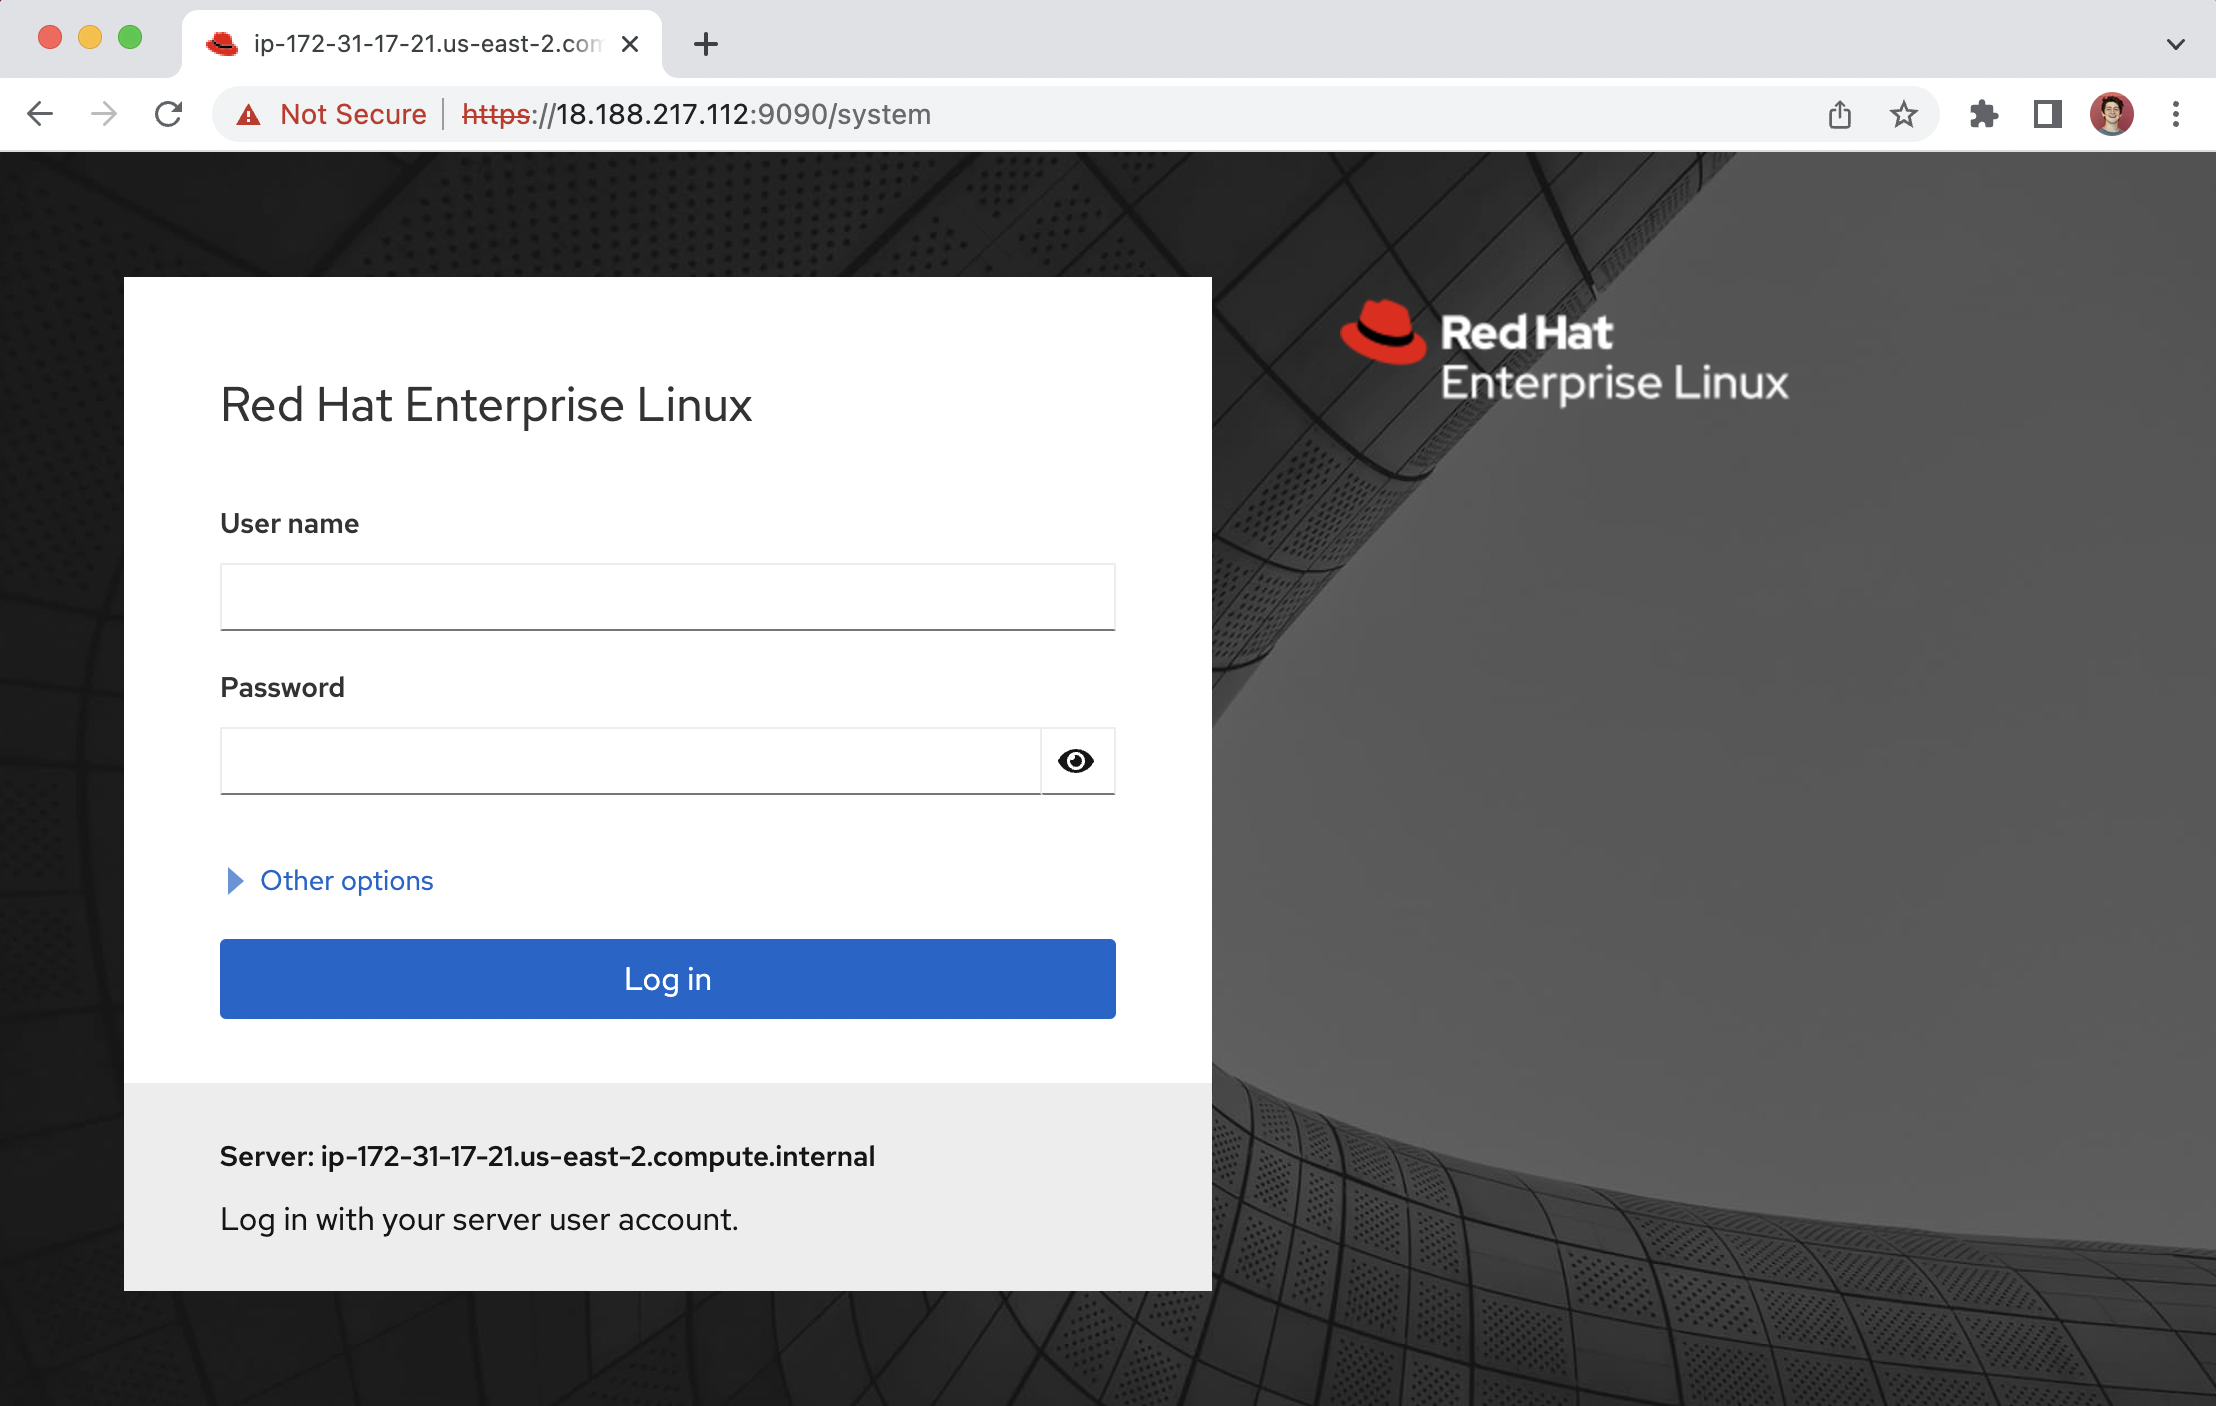2216x1406 pixels.
Task: Reload the current page
Action: click(168, 114)
